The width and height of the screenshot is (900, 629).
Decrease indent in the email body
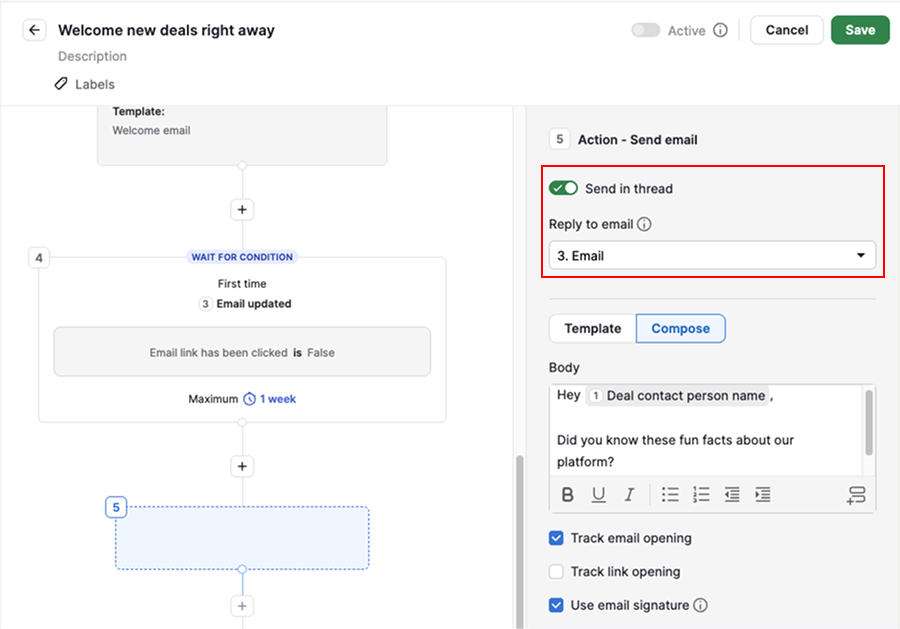(x=732, y=494)
